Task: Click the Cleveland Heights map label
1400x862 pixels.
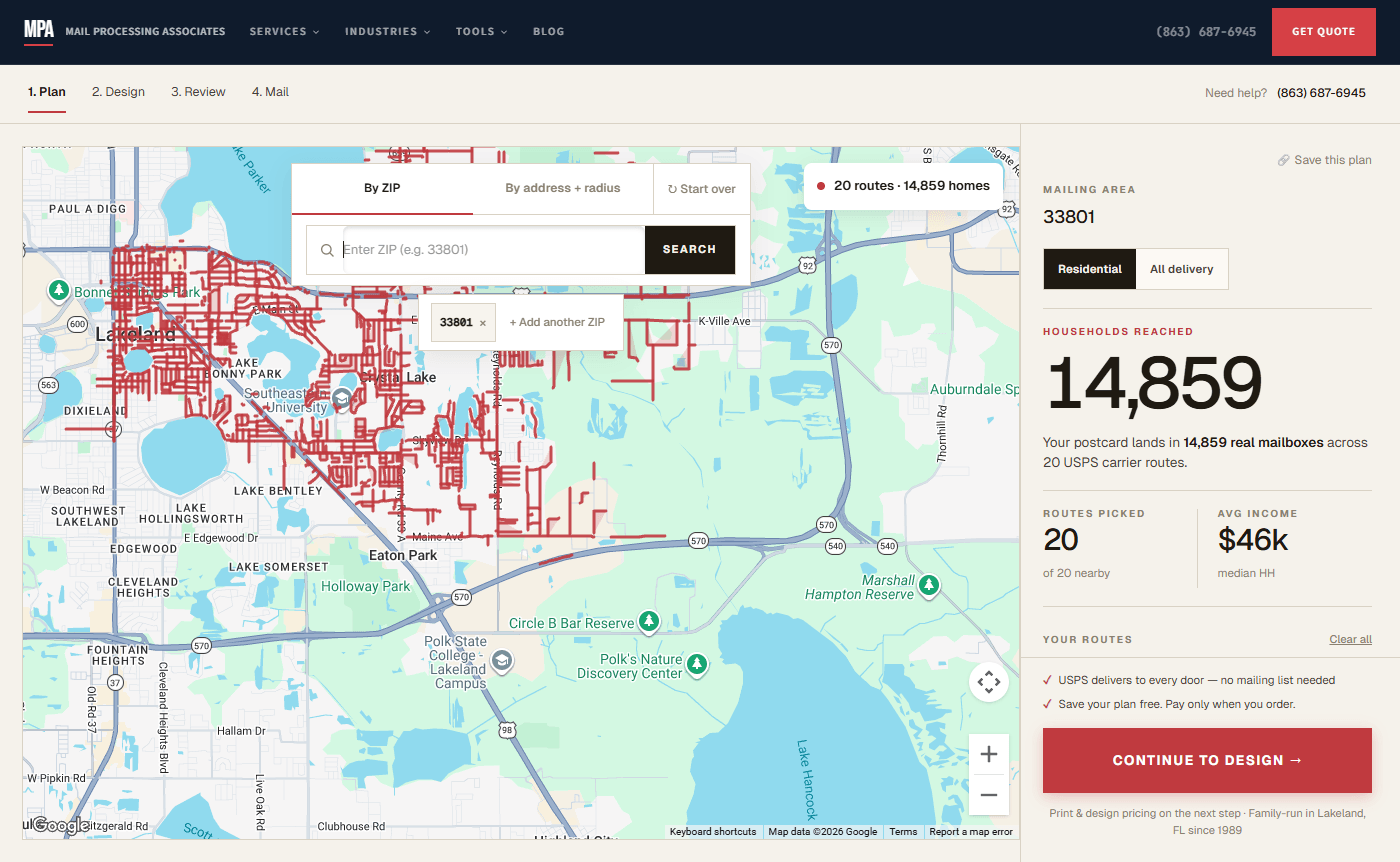Action: click(143, 587)
